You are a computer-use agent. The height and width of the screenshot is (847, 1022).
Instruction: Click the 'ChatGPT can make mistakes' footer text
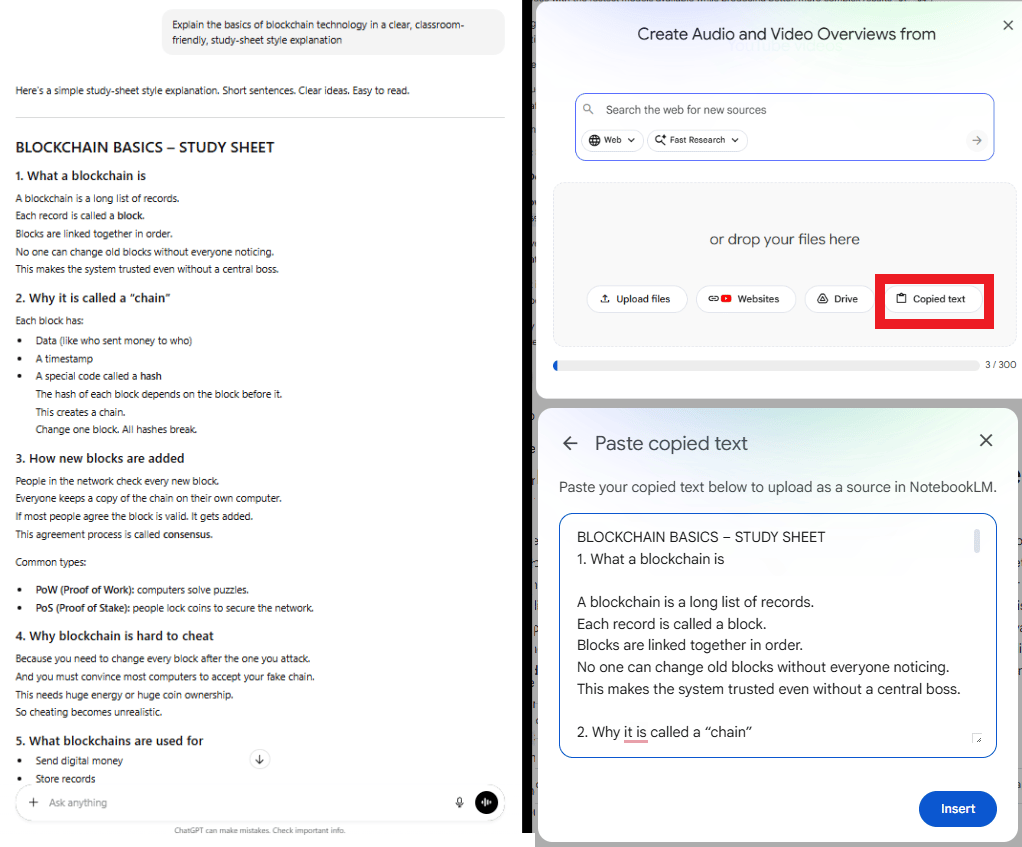pyautogui.click(x=259, y=831)
